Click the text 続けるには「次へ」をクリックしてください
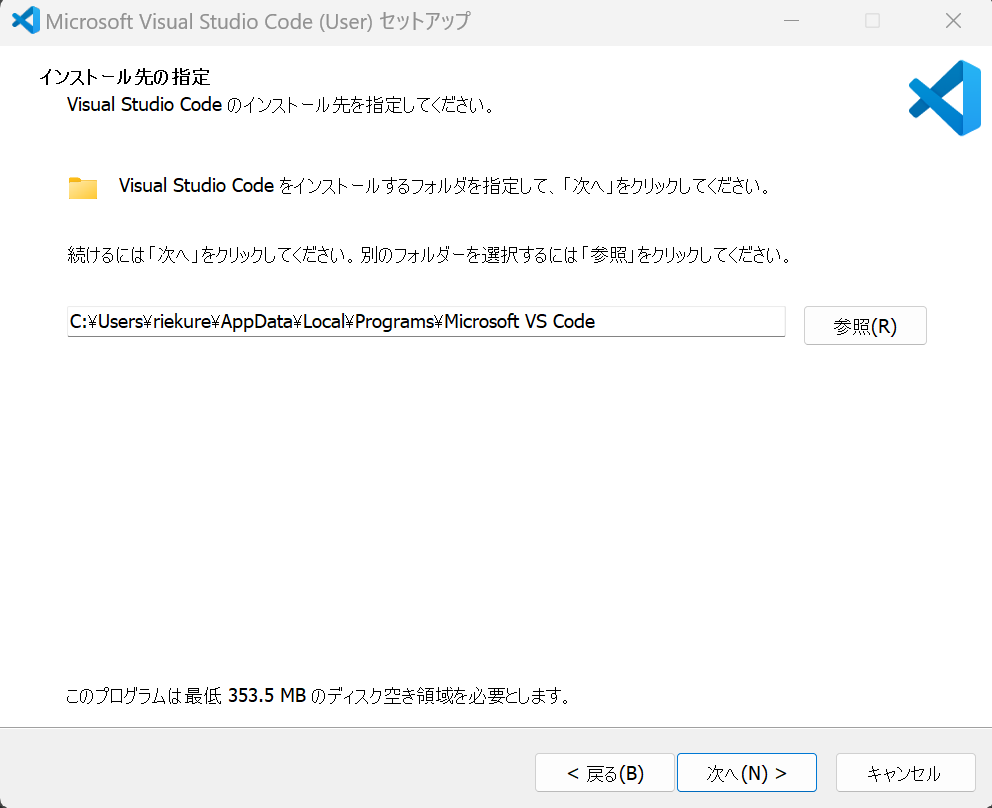Screen dimensions: 992x808 coord(211,255)
